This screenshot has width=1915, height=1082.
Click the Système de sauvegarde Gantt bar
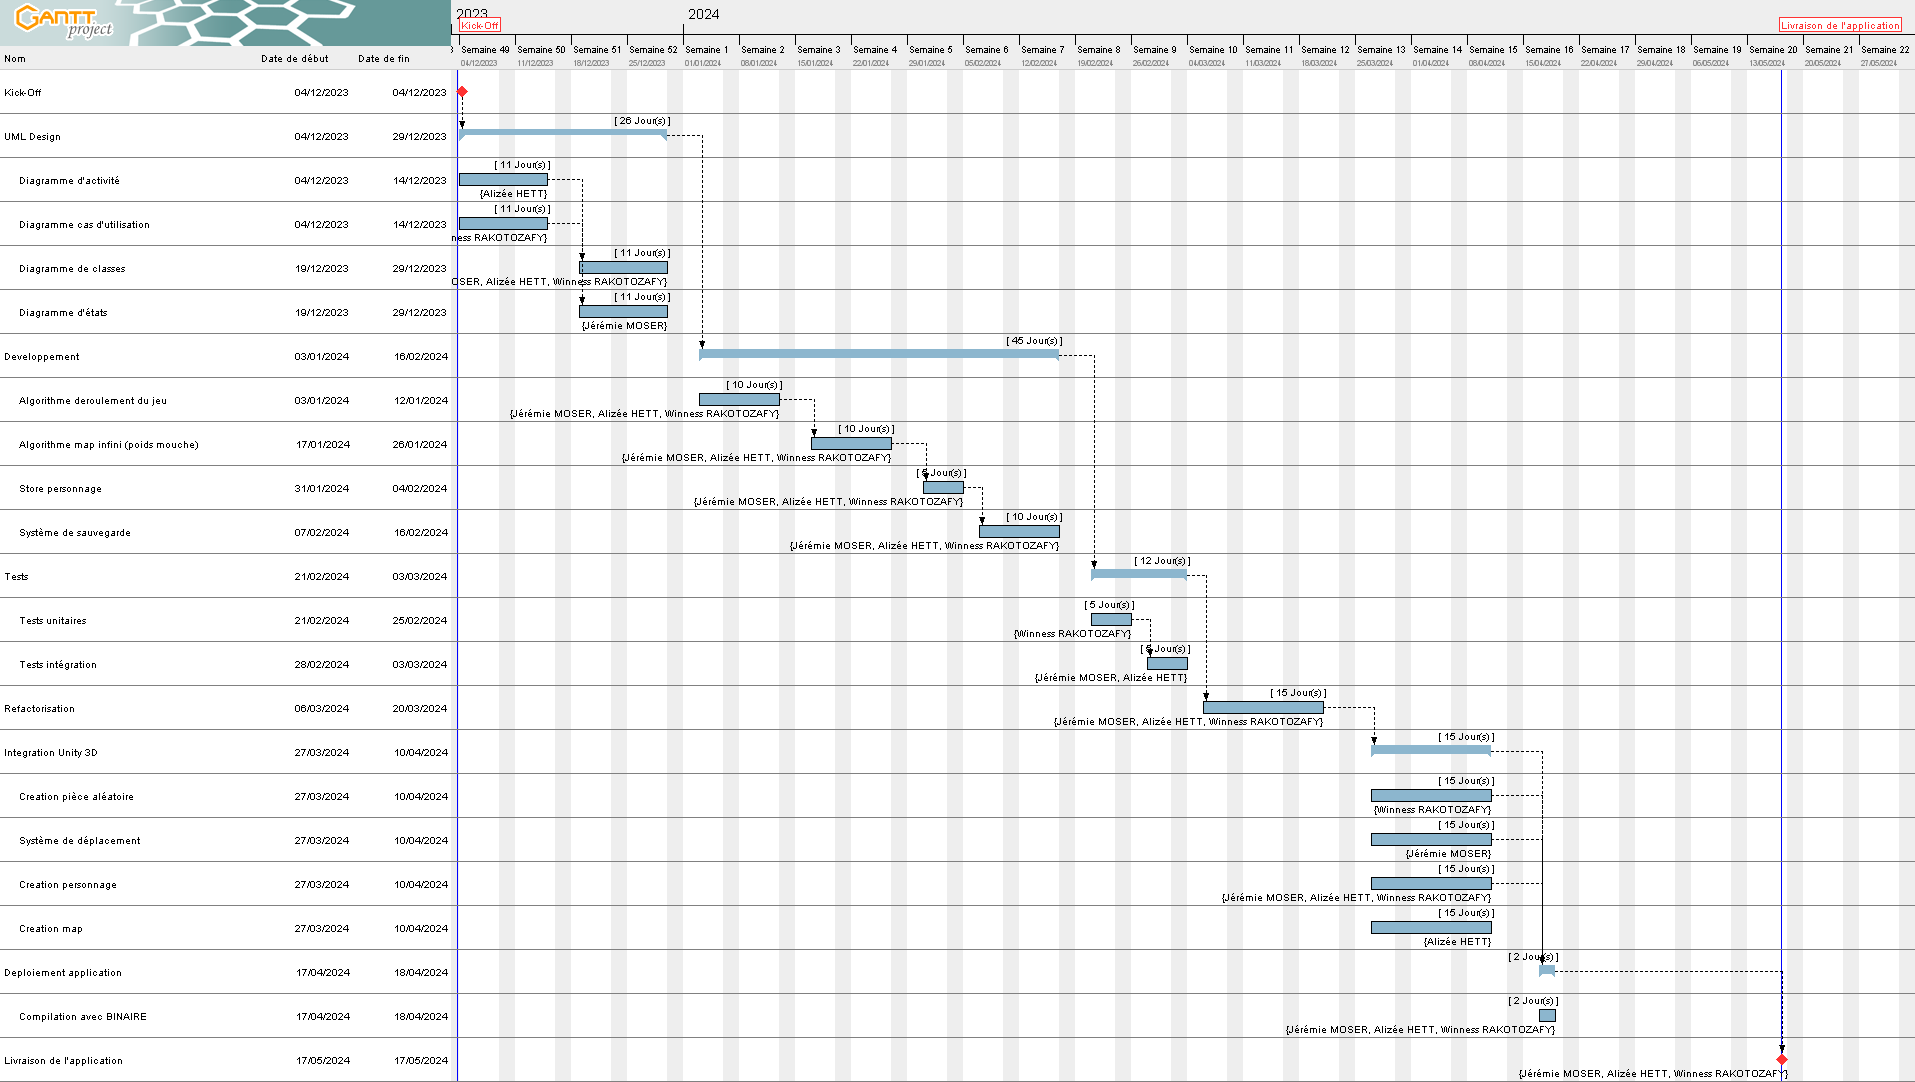(x=1019, y=532)
